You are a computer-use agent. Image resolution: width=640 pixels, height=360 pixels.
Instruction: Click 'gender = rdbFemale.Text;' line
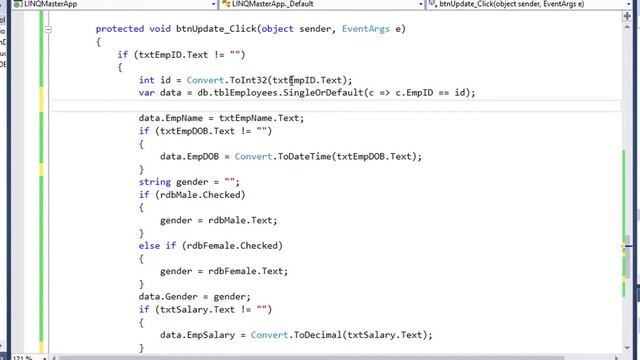[x=224, y=271]
